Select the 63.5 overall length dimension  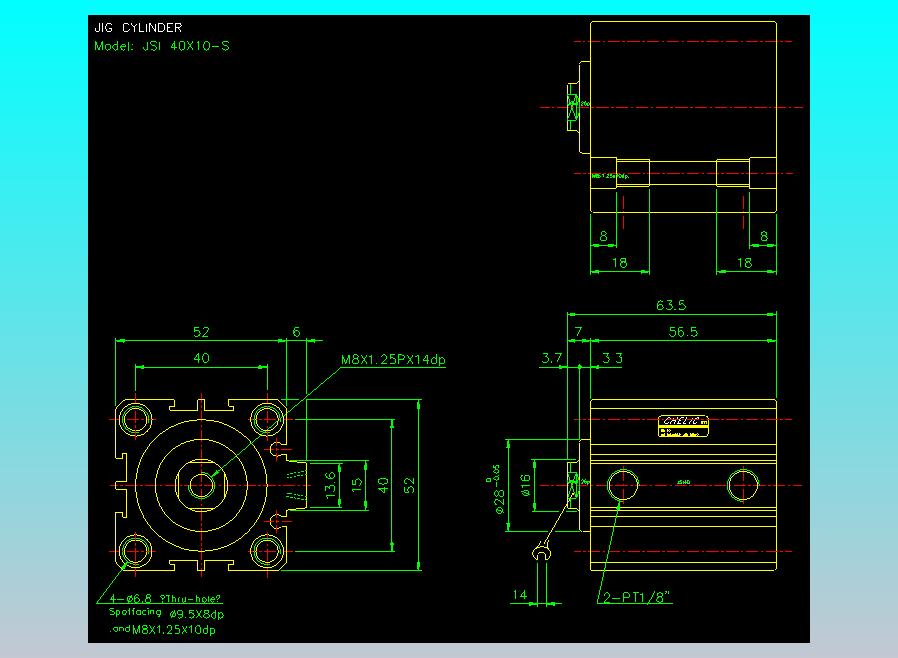tap(671, 305)
